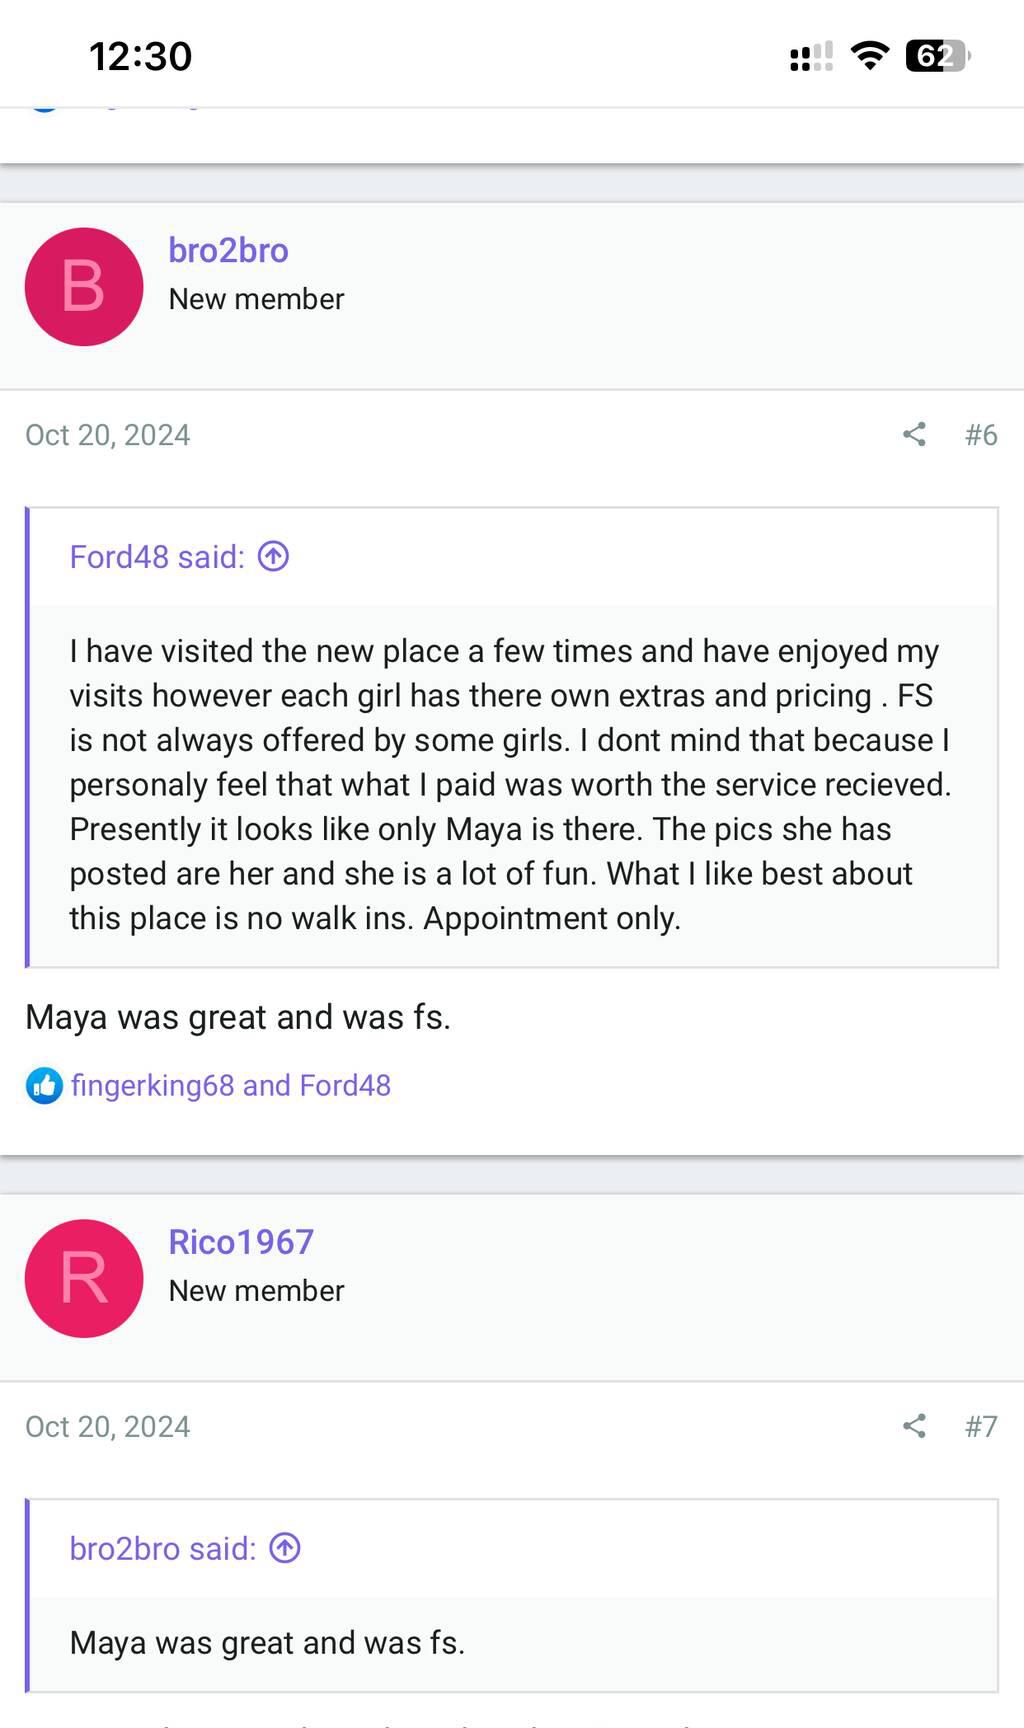Viewport: 1024px width, 1728px height.
Task: Tap the "bro2bro said:" quote header
Action: (x=162, y=1549)
